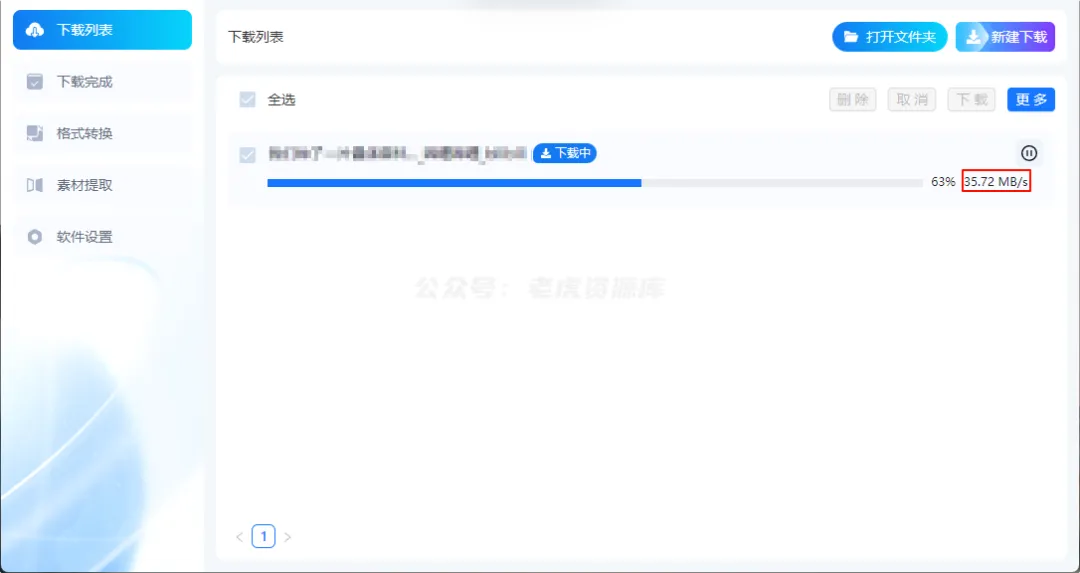Go to 素材提取 section

(x=103, y=185)
